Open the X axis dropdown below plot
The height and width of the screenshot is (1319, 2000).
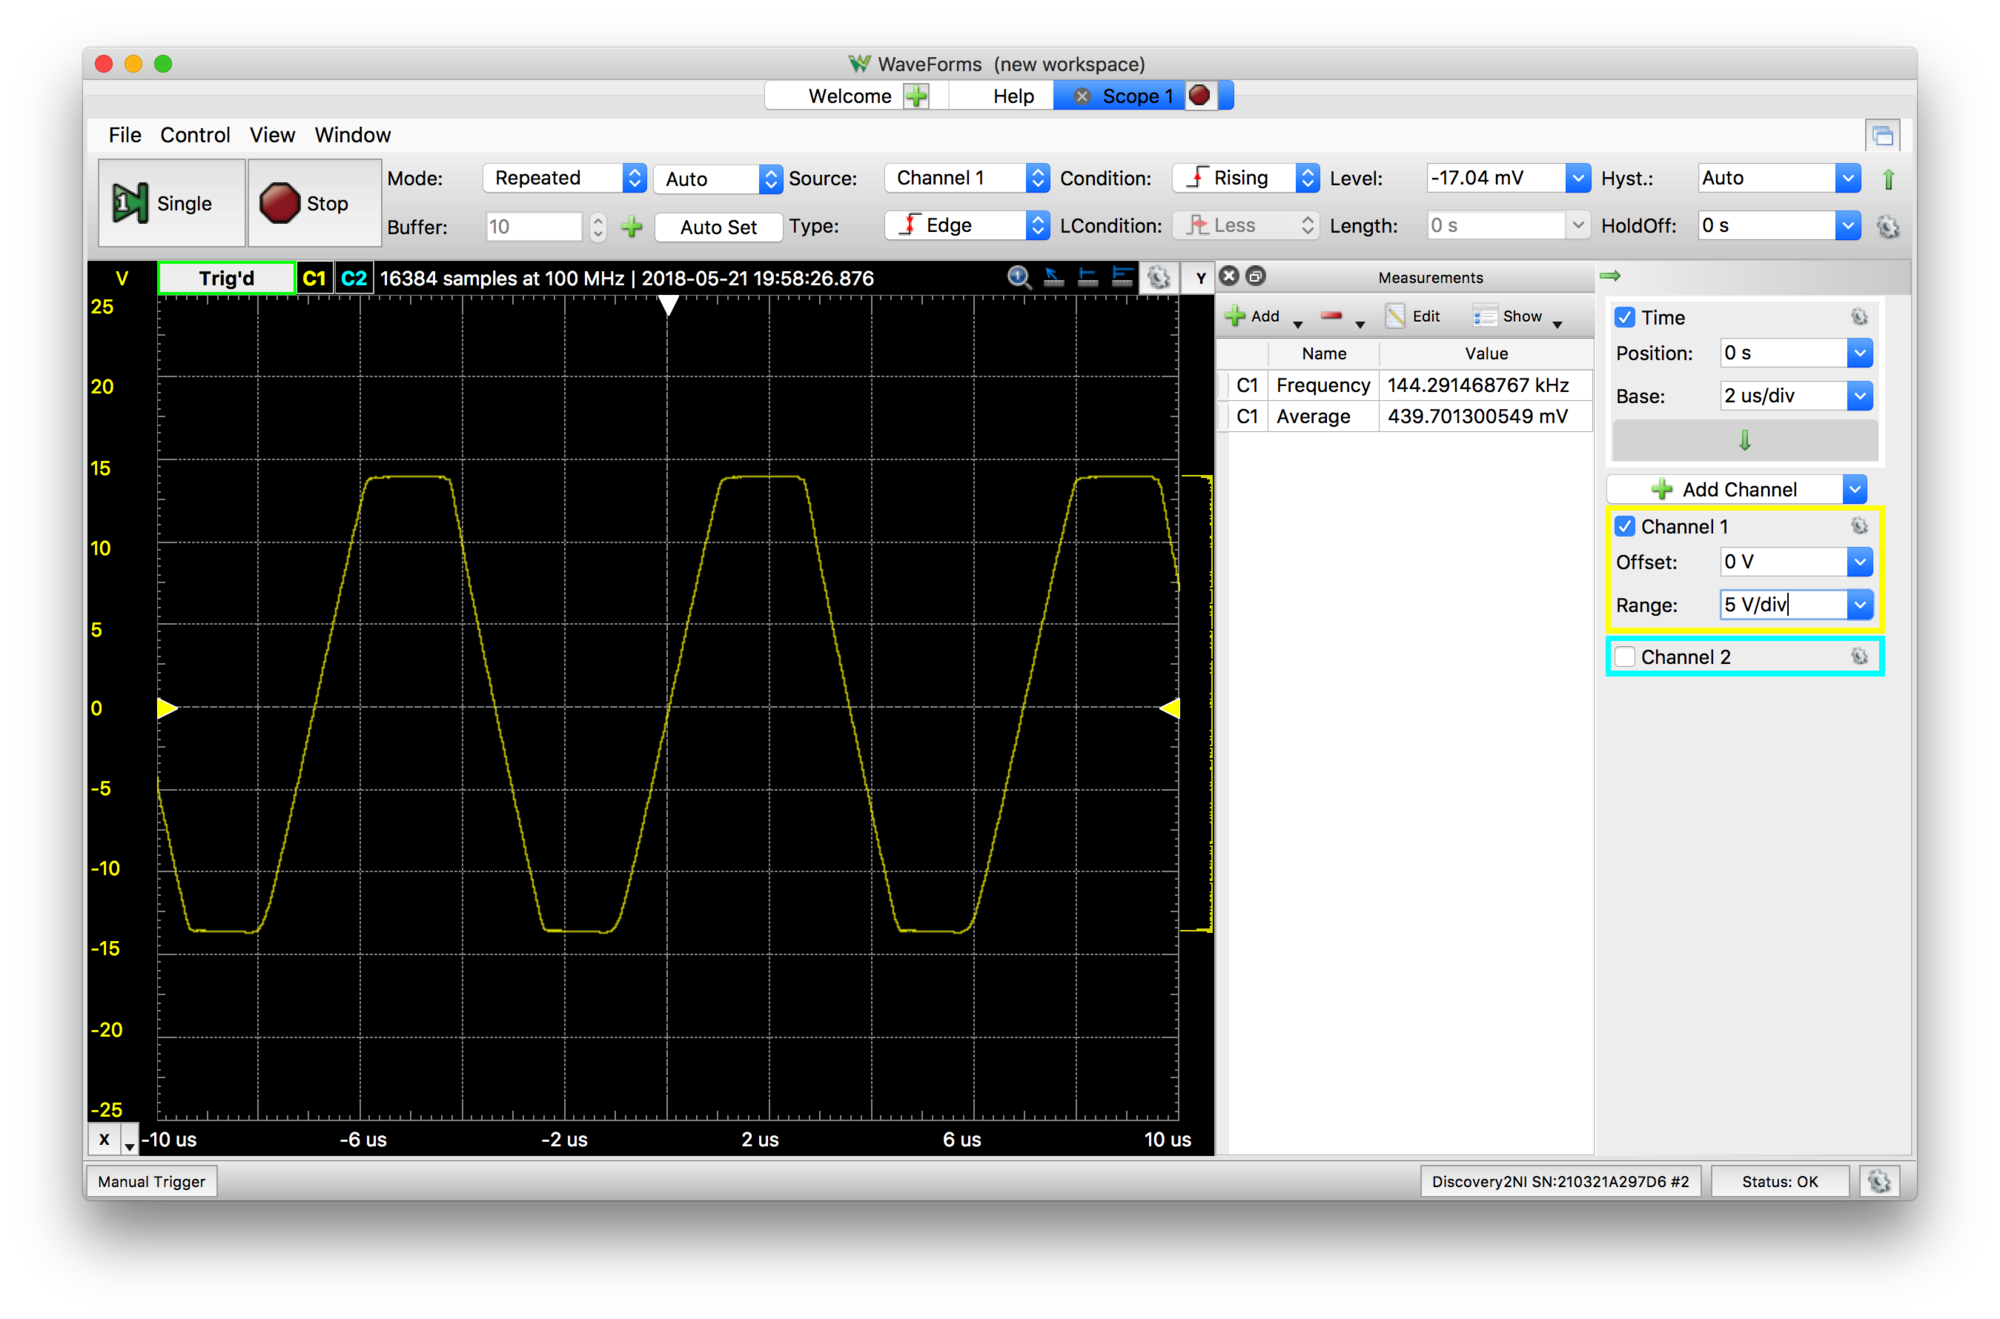click(x=129, y=1141)
